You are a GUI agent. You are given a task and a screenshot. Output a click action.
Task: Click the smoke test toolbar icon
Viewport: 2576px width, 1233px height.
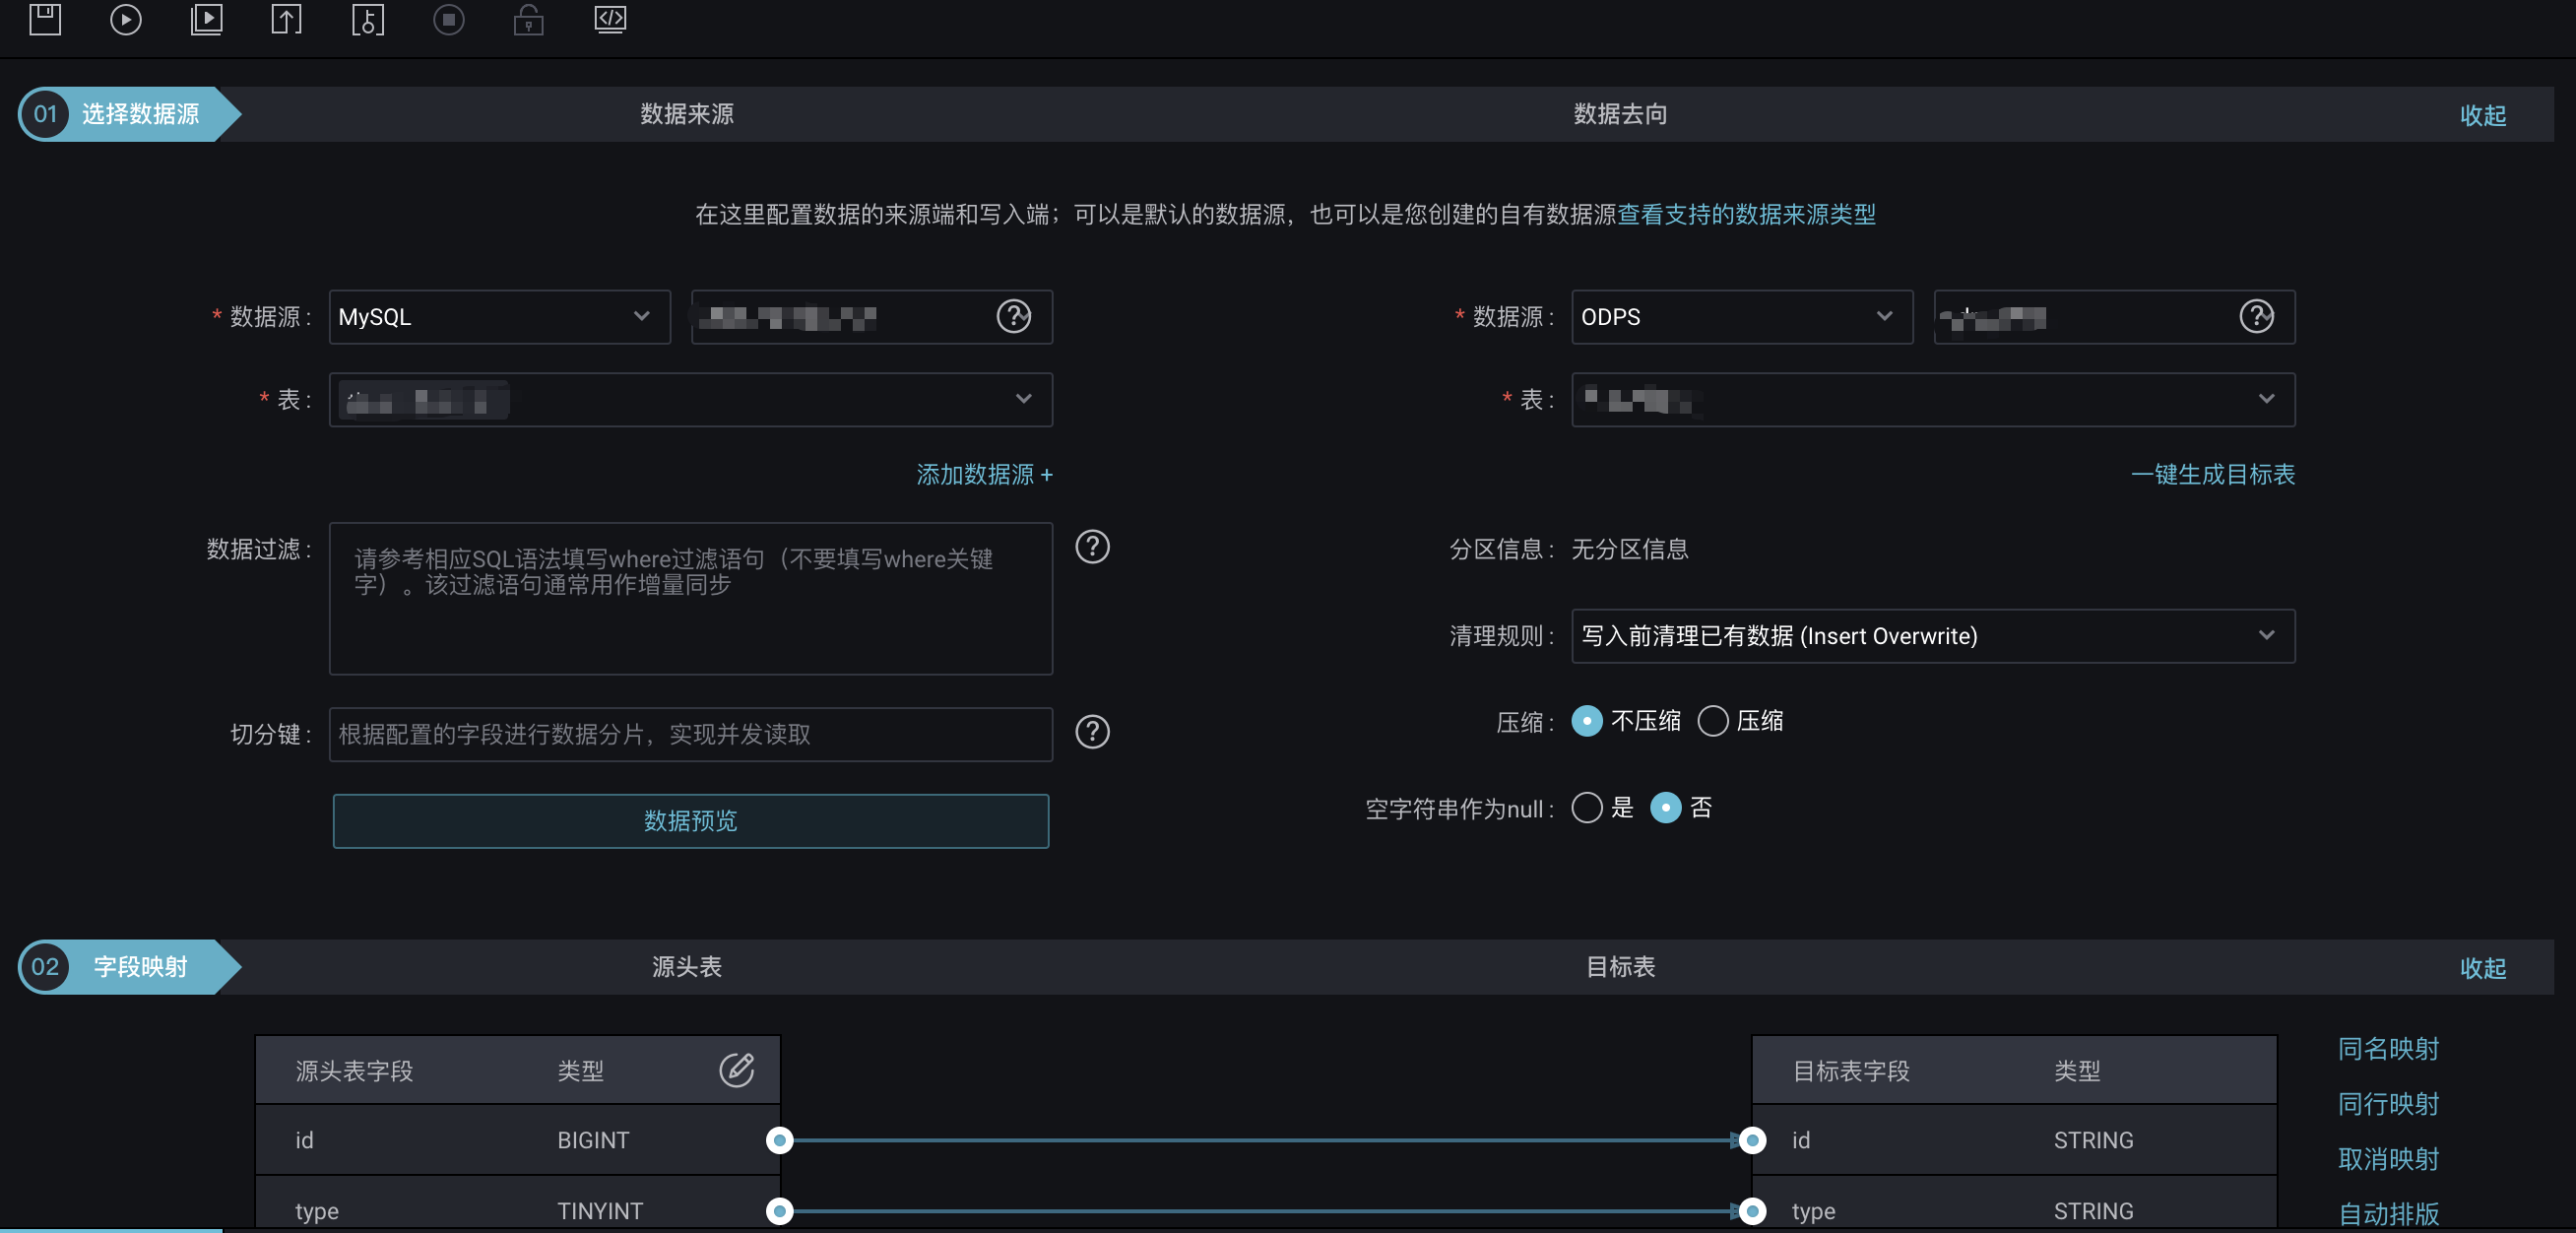[x=367, y=20]
